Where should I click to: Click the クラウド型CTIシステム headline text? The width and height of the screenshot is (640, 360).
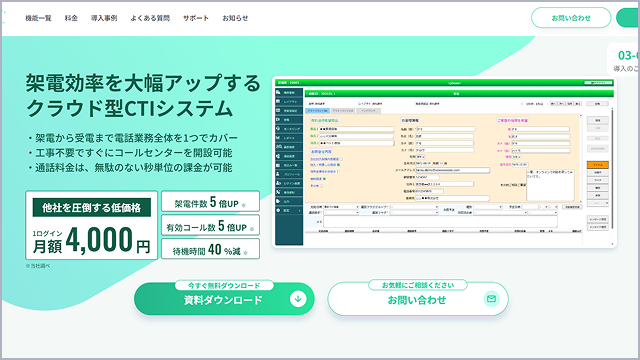[129, 108]
